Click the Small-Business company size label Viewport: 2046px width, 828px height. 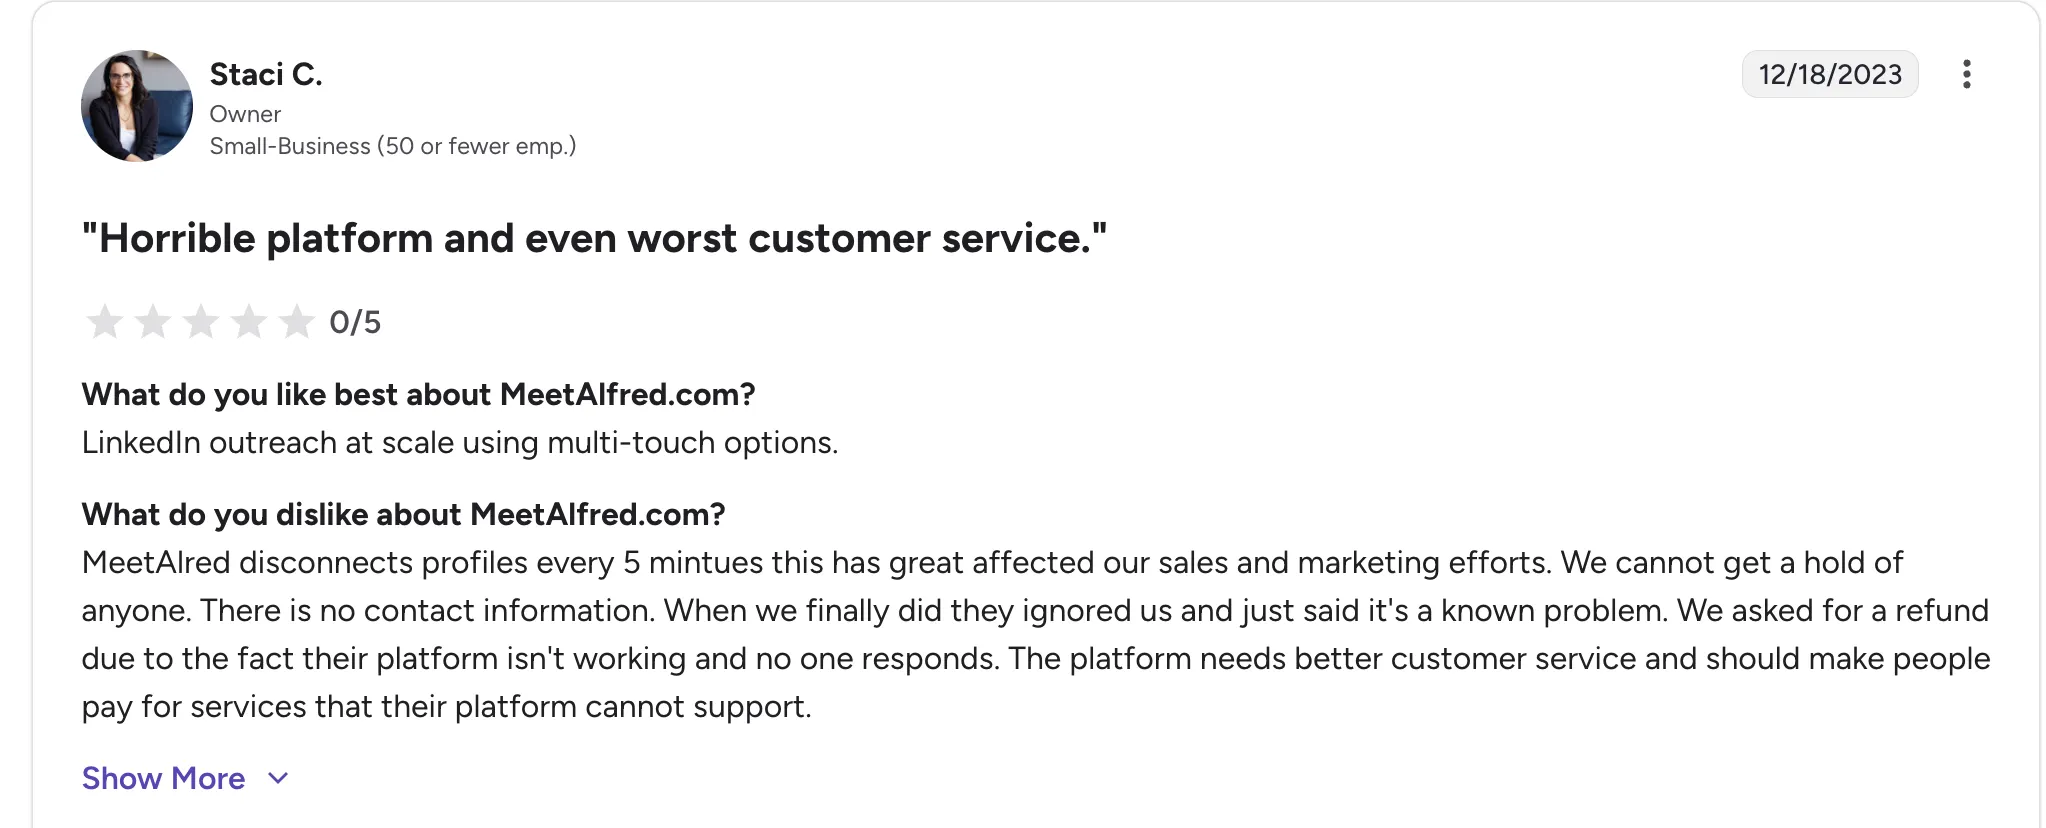(392, 146)
